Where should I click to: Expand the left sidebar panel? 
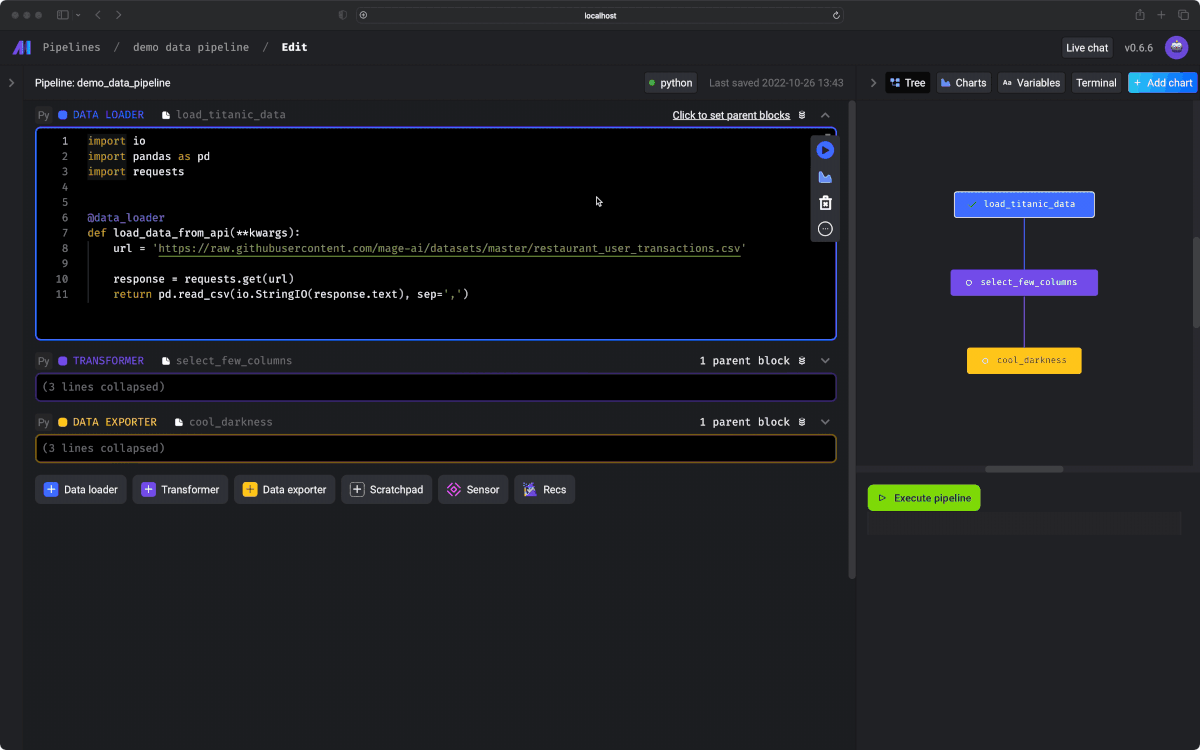11,83
